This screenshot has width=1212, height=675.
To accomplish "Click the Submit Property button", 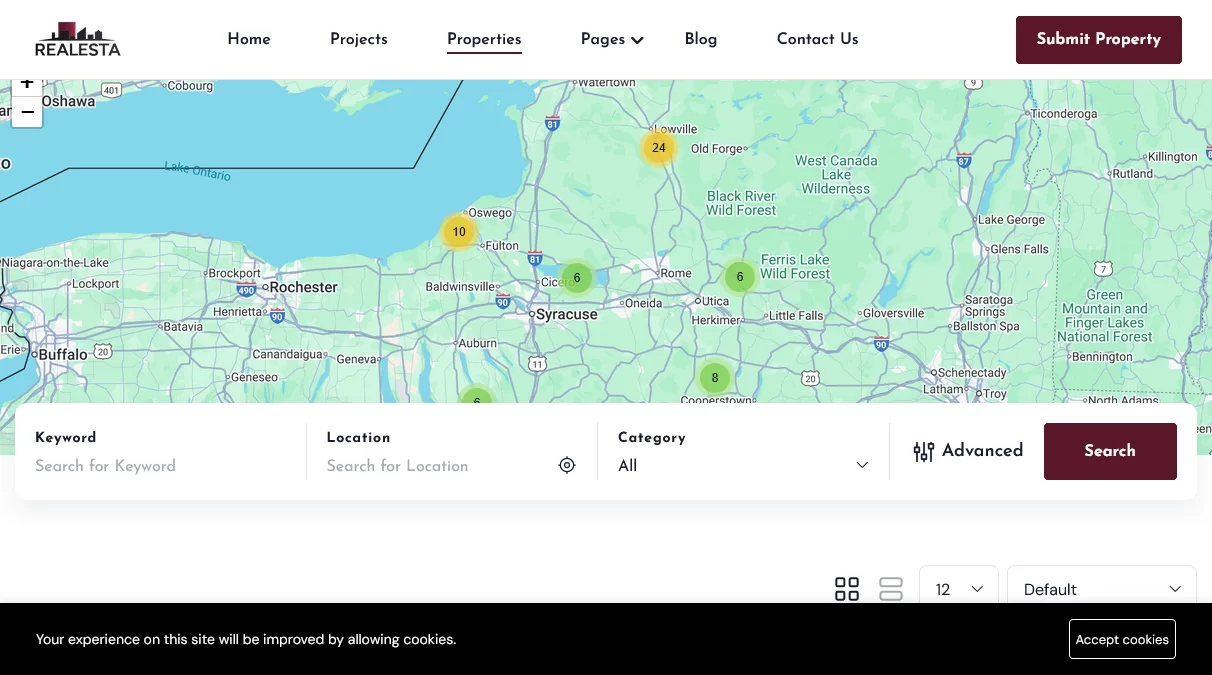I will click(x=1098, y=40).
